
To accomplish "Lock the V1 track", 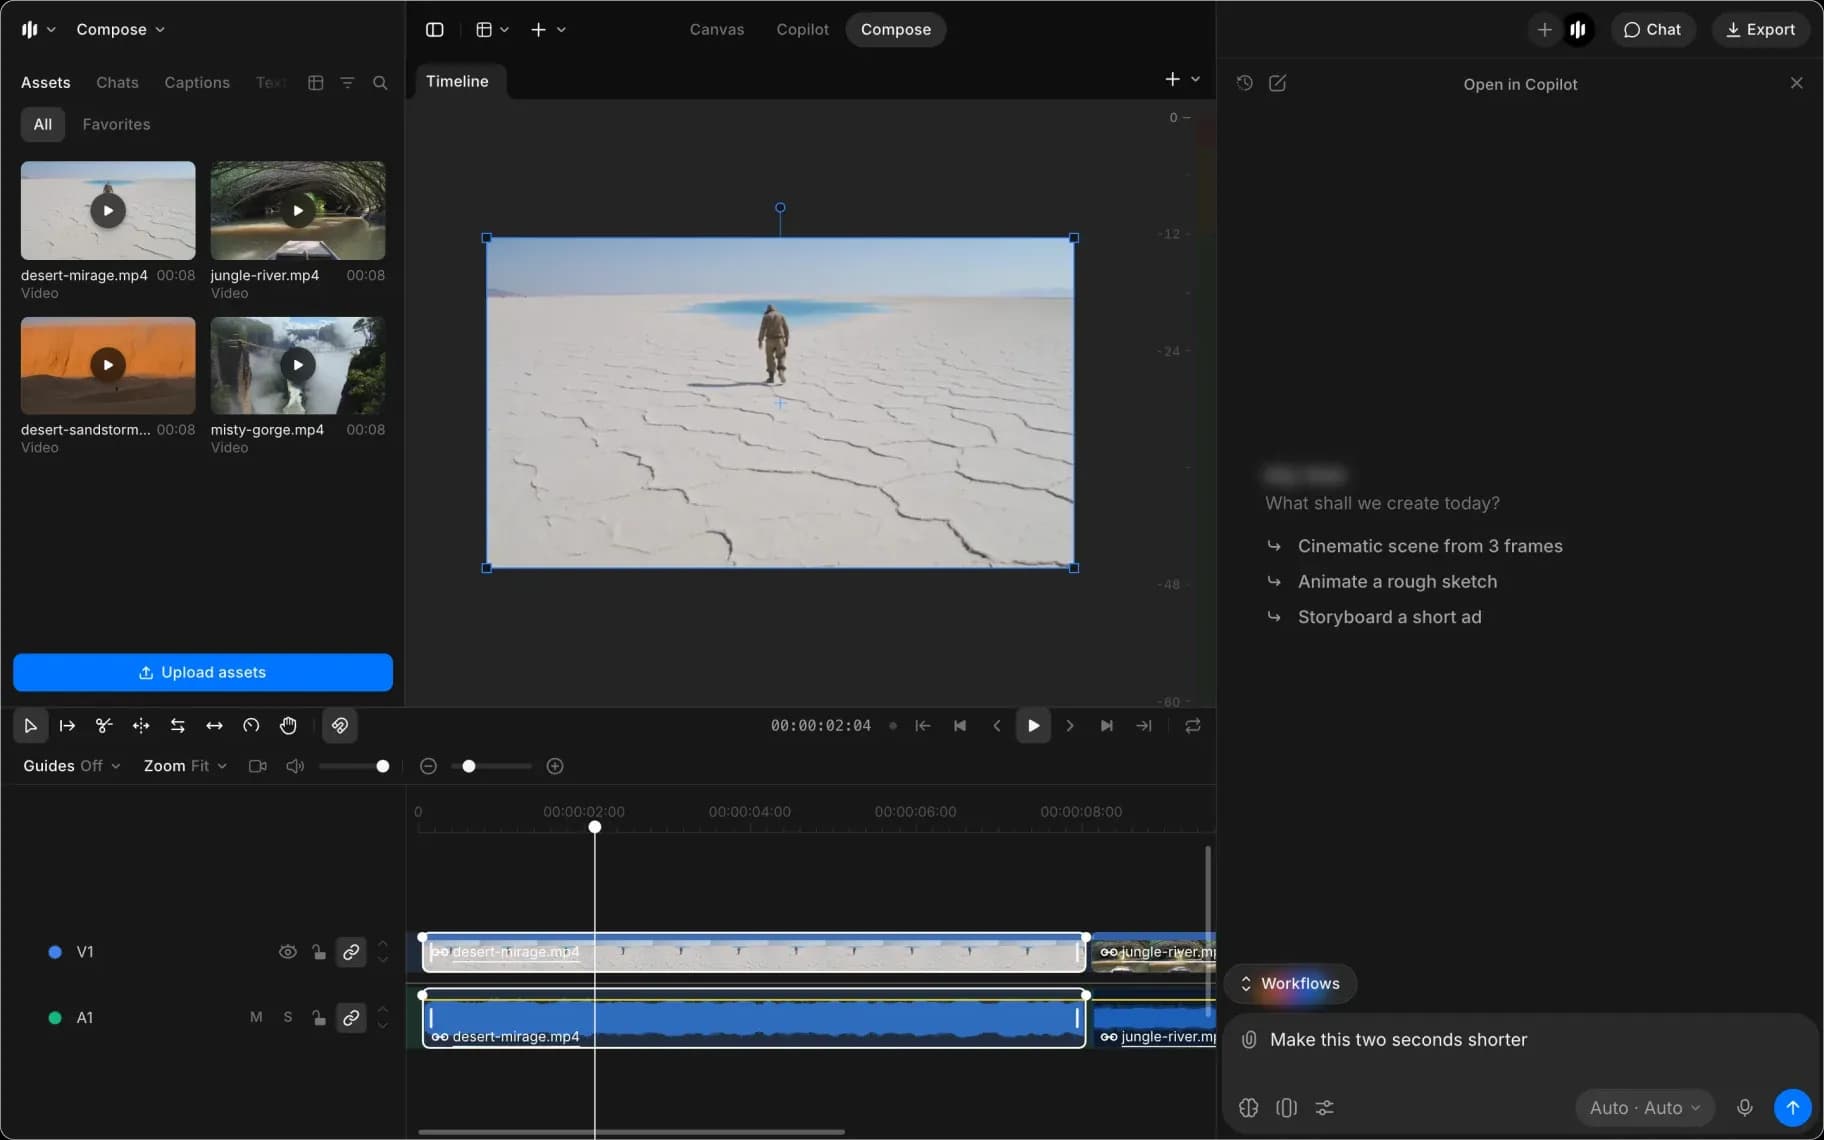I will pyautogui.click(x=318, y=952).
